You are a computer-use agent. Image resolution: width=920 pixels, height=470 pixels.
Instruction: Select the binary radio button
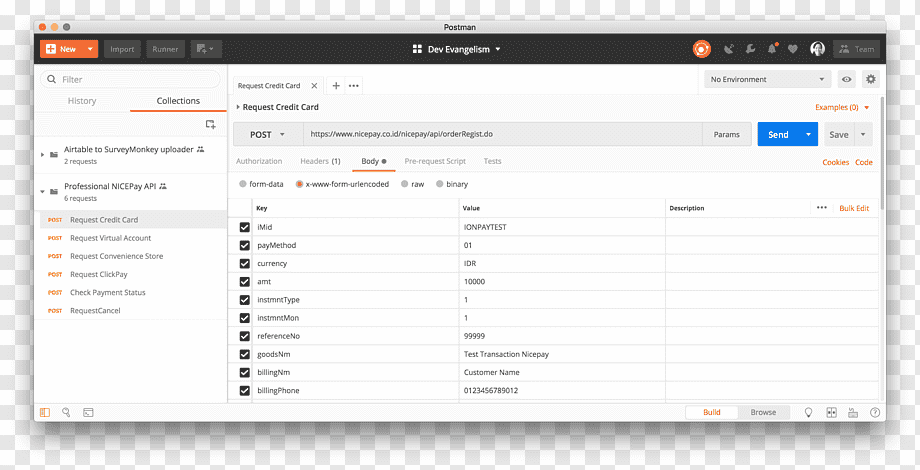coord(439,184)
